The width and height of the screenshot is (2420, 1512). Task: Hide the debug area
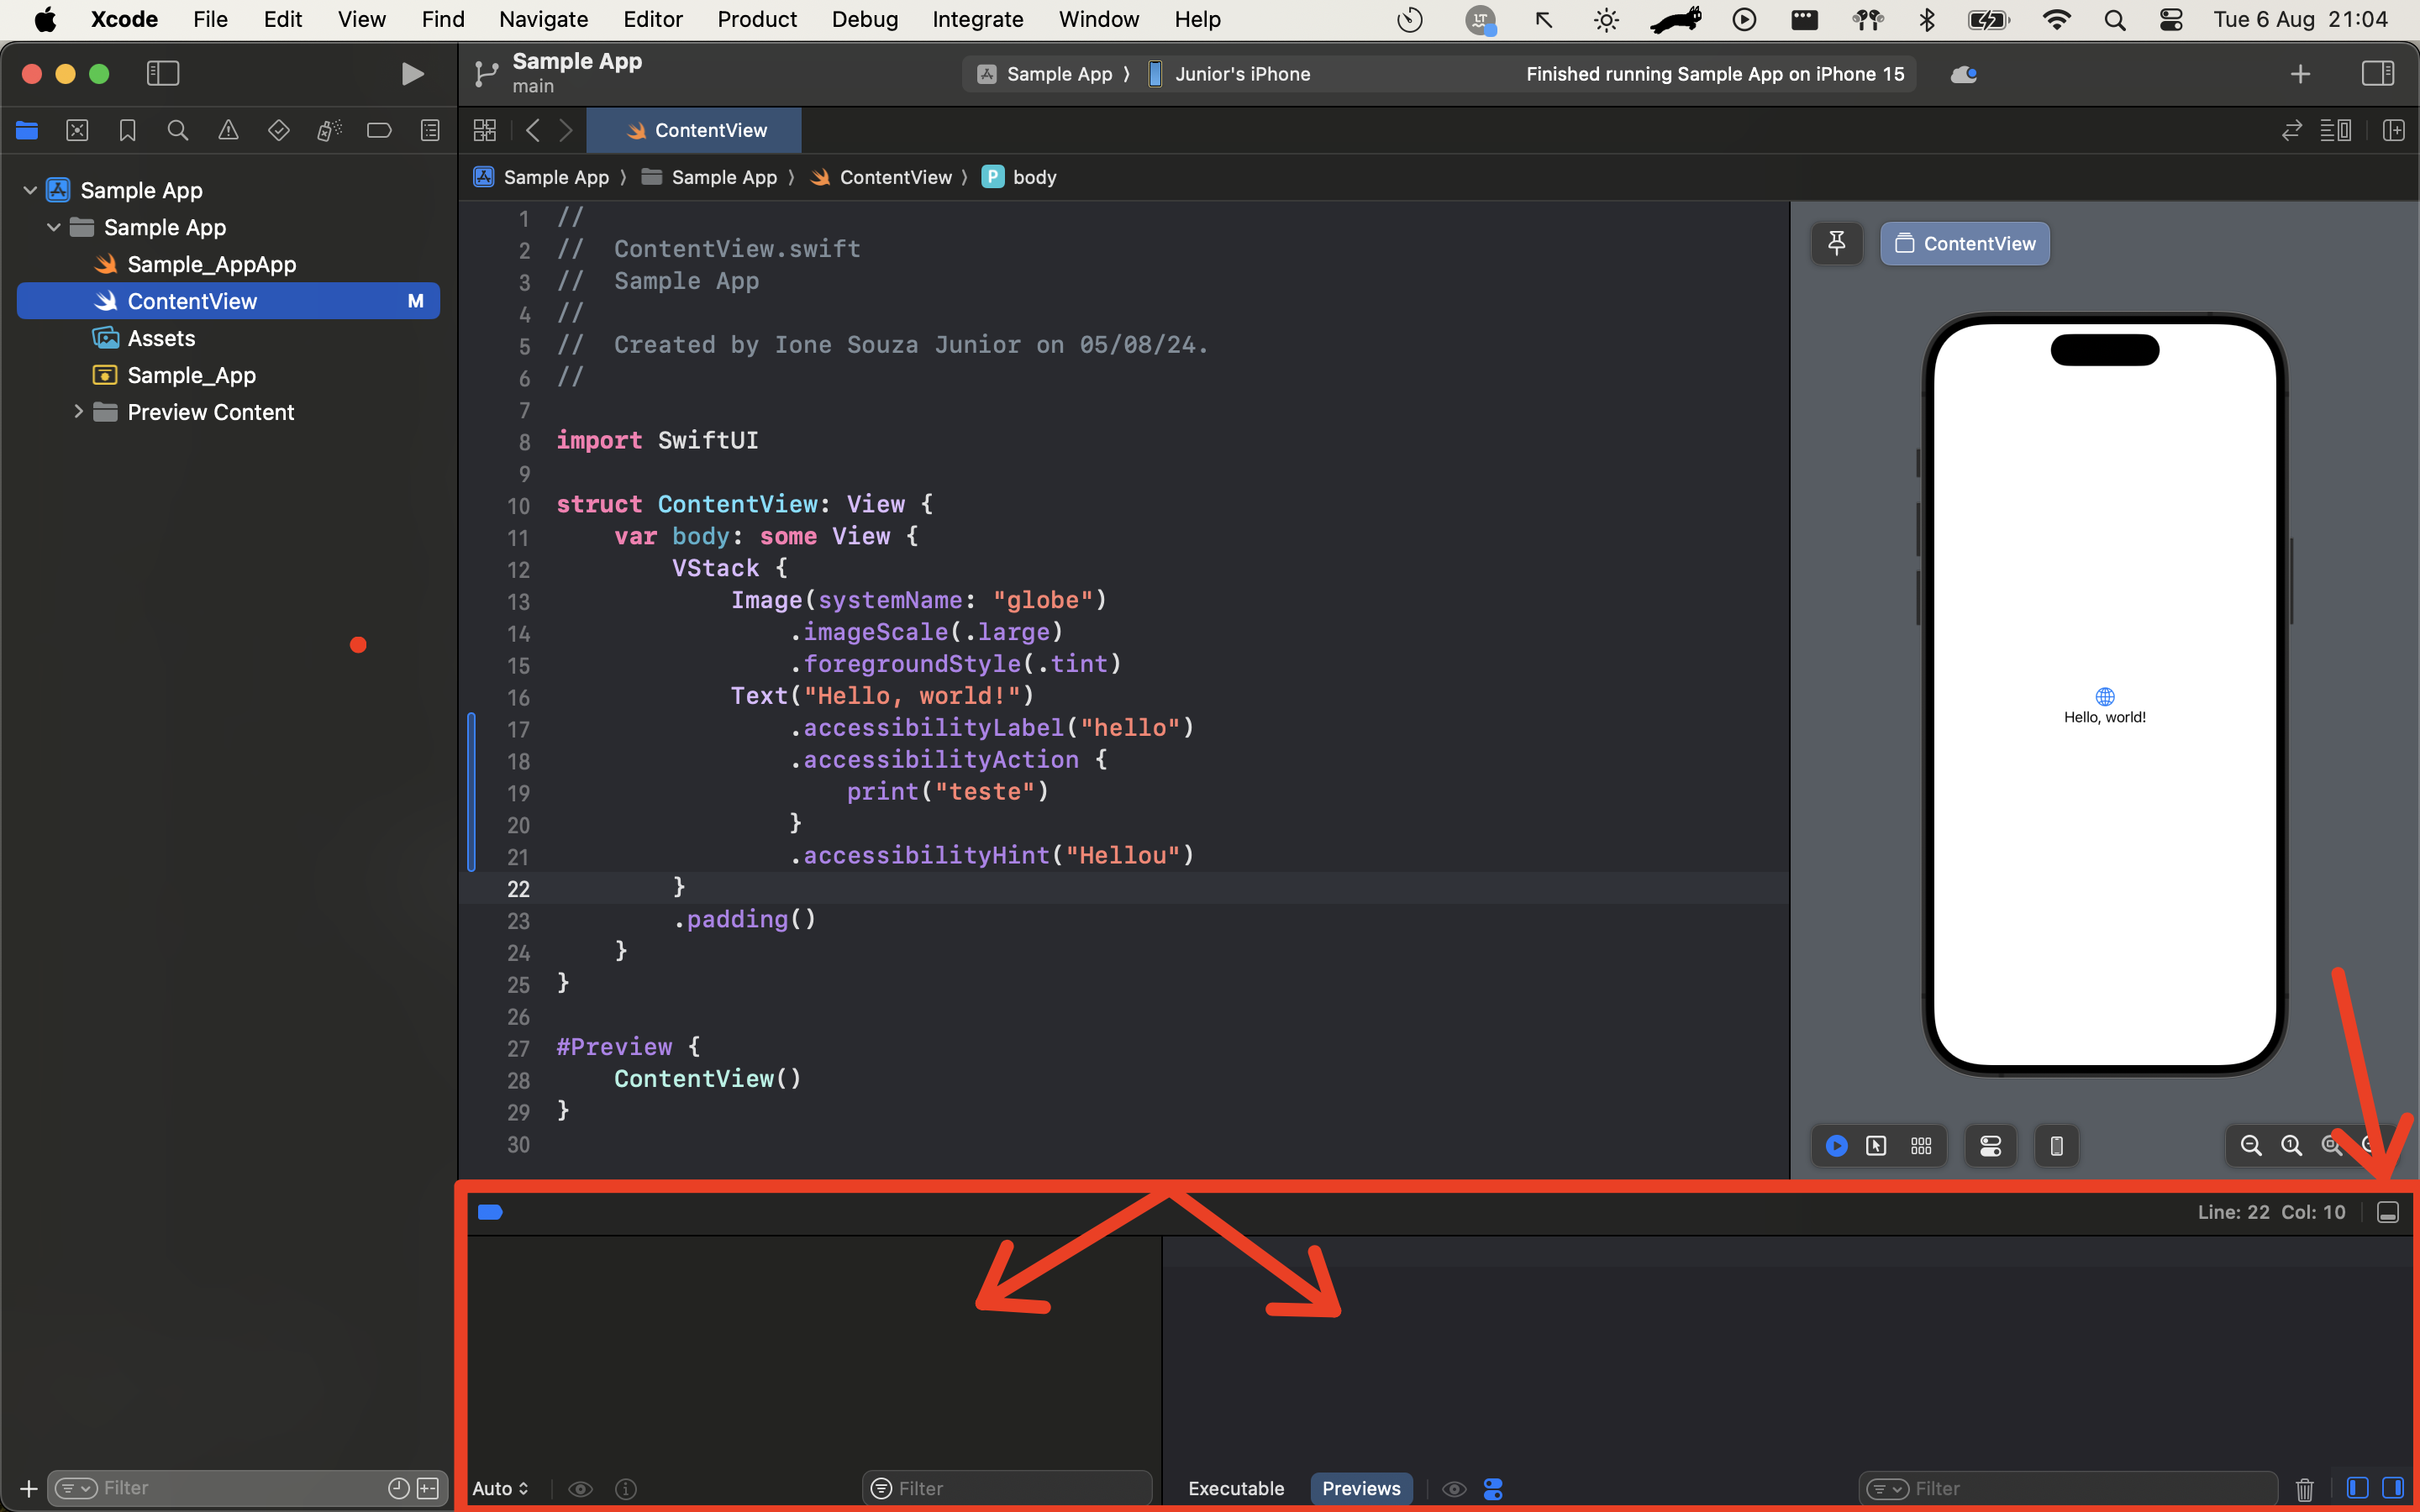[2387, 1212]
